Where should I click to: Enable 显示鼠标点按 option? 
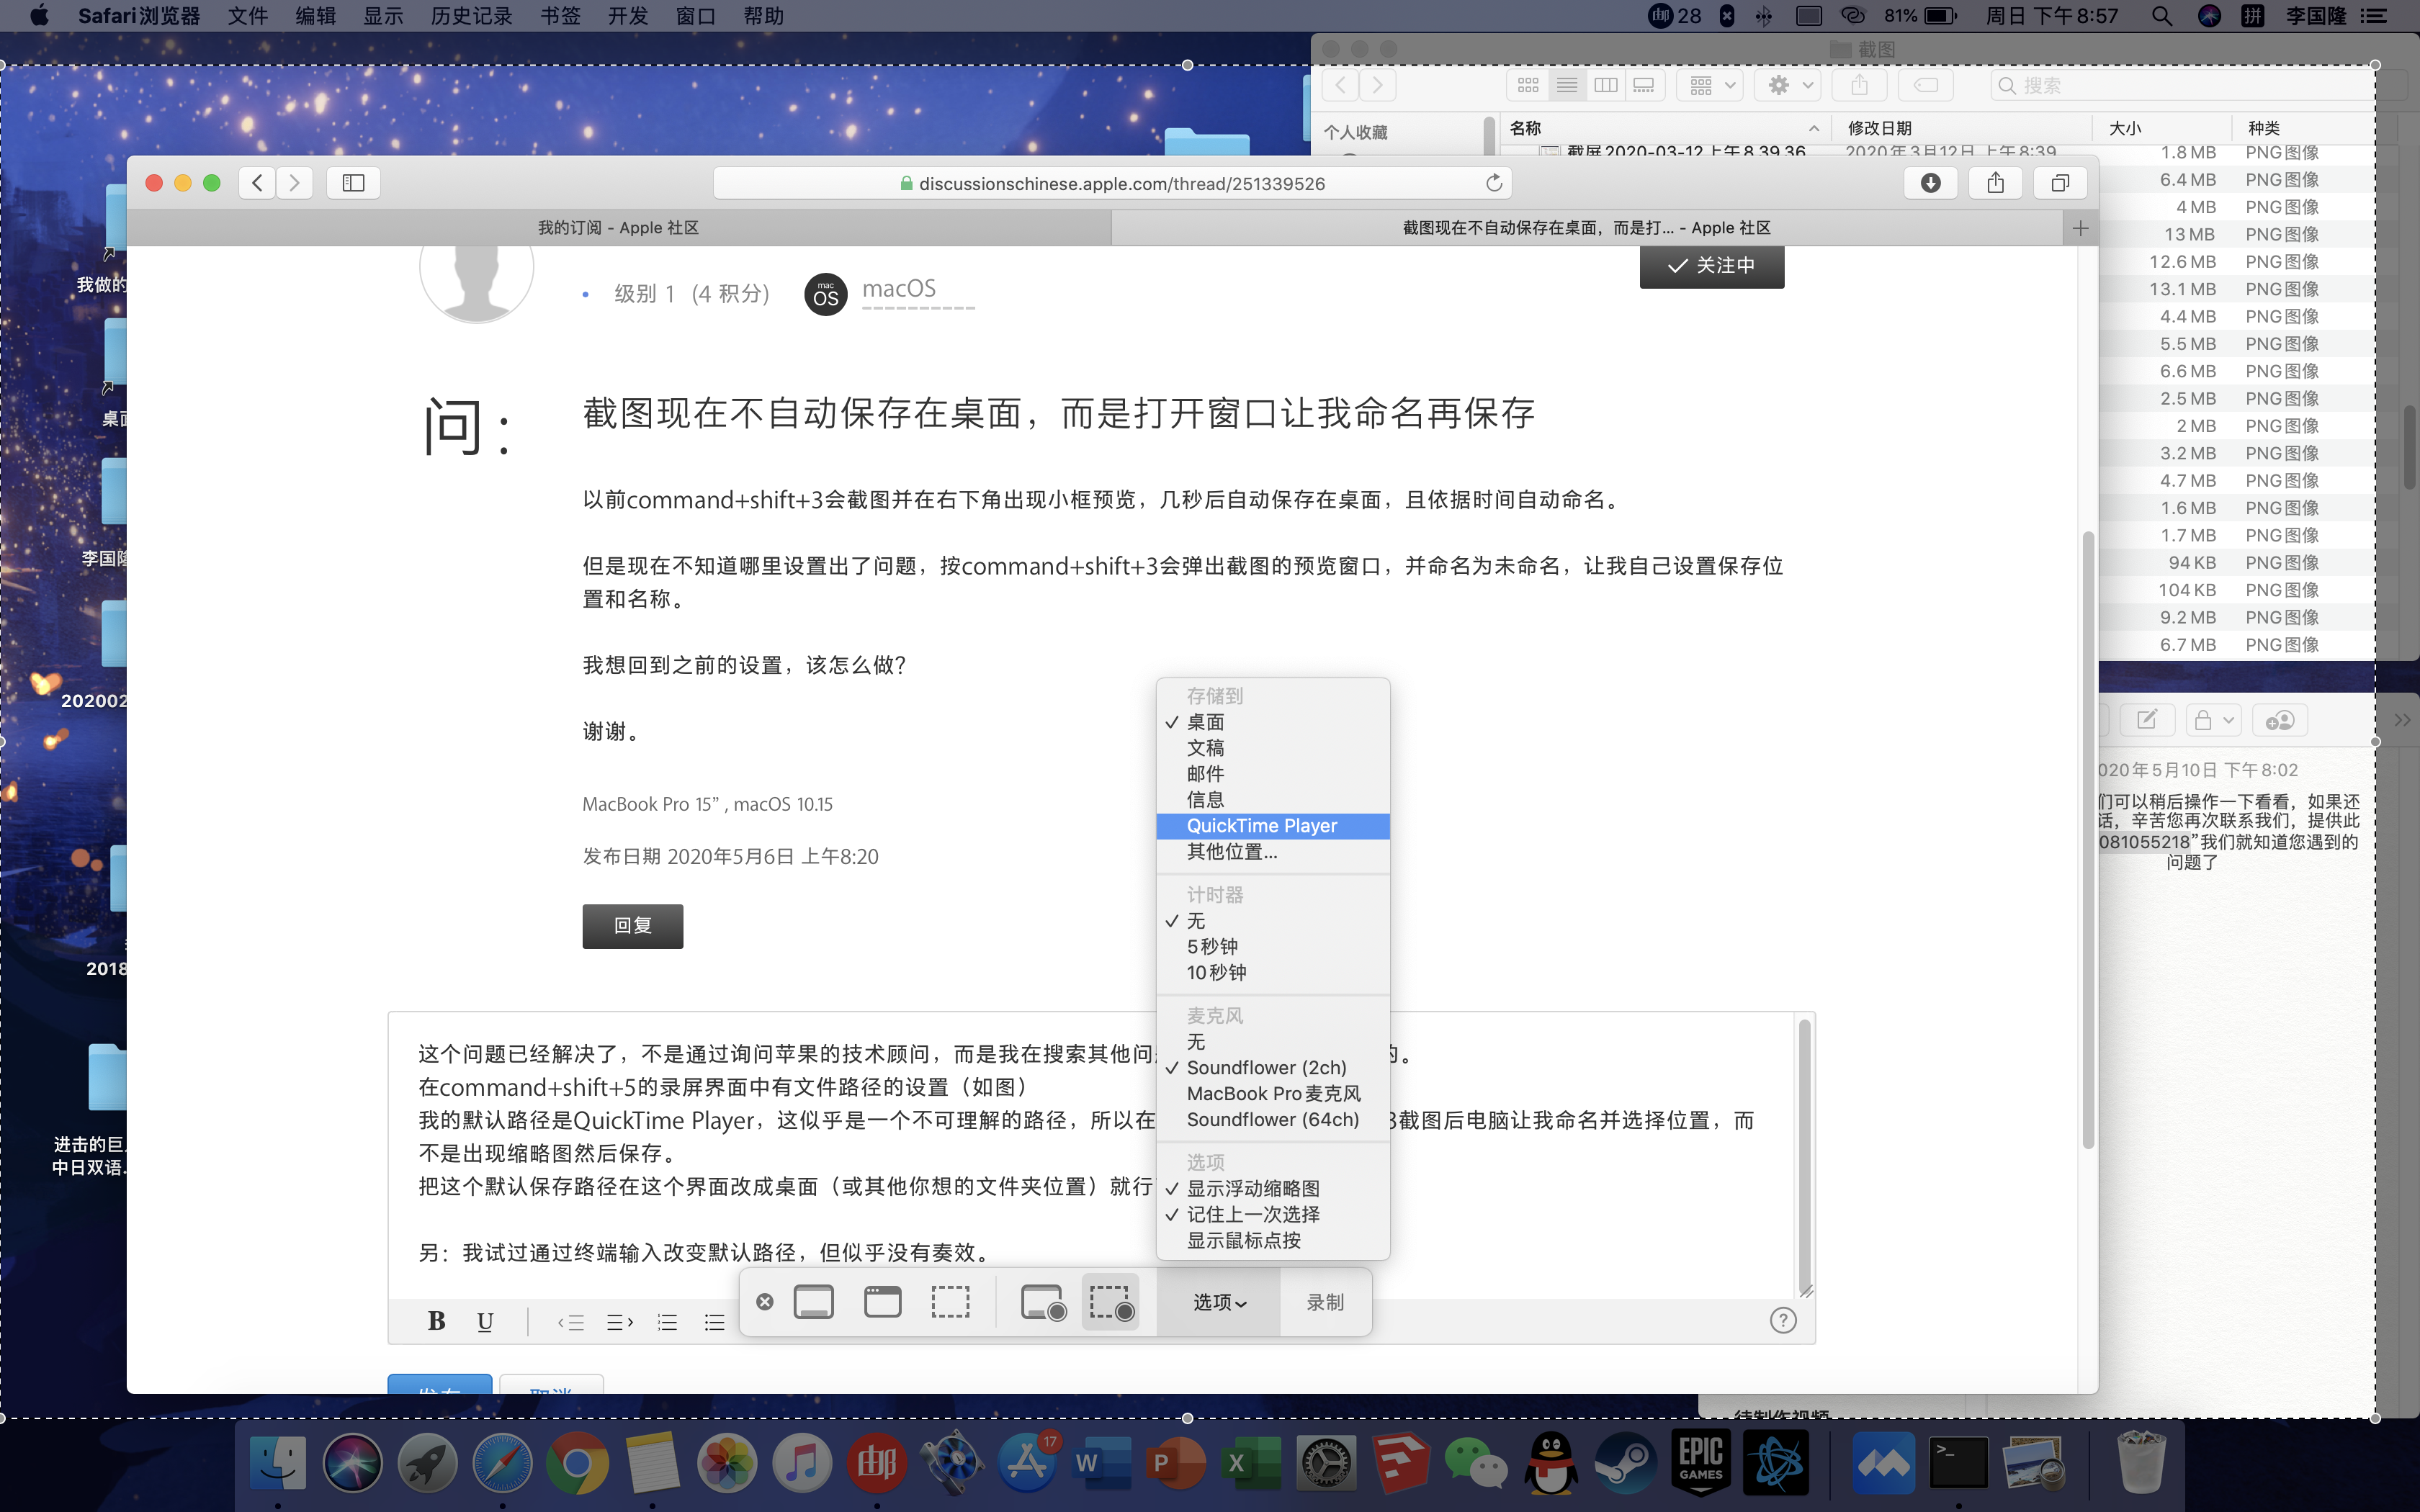pos(1243,1240)
